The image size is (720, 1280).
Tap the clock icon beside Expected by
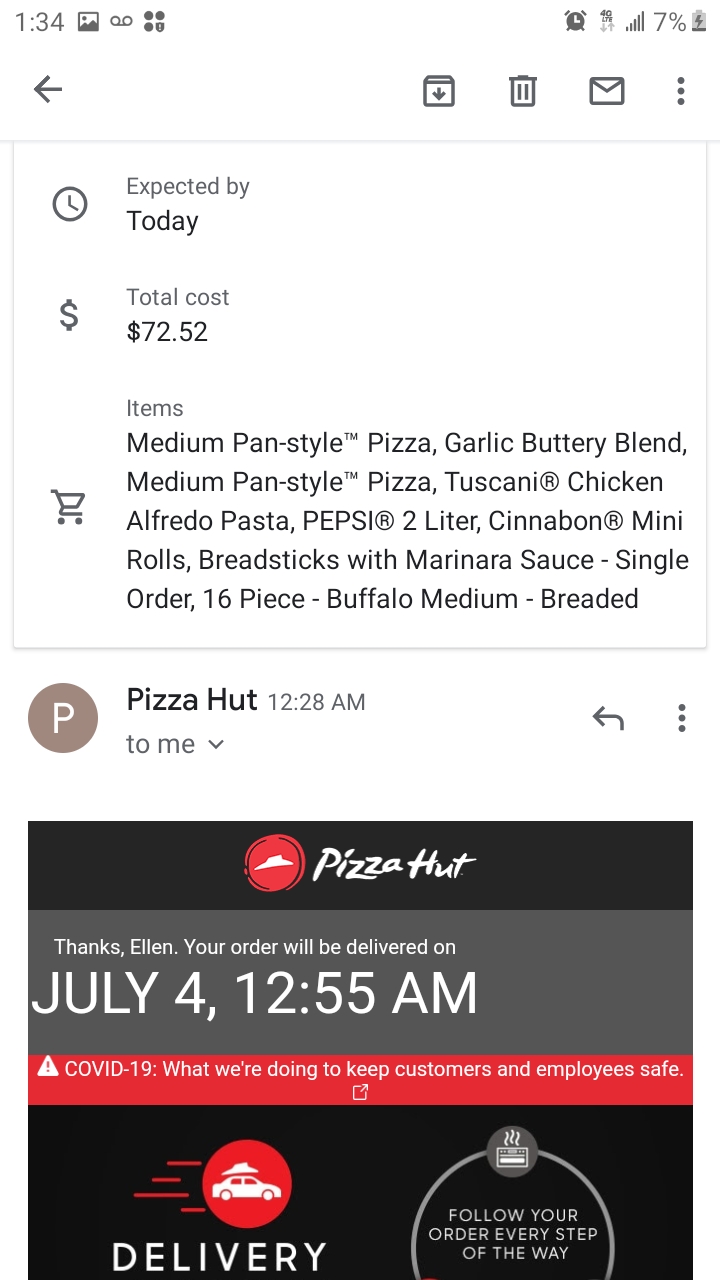pos(69,204)
